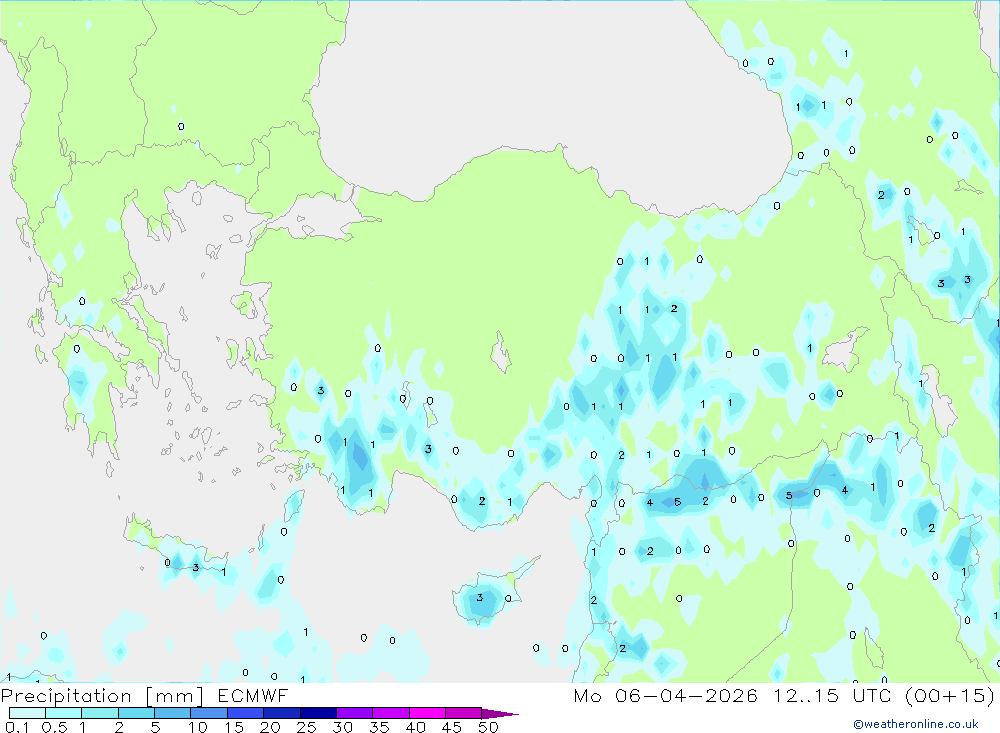Image resolution: width=1000 pixels, height=733 pixels.
Task: Select the 2–5 mm legend color swatch
Action: click(x=136, y=713)
